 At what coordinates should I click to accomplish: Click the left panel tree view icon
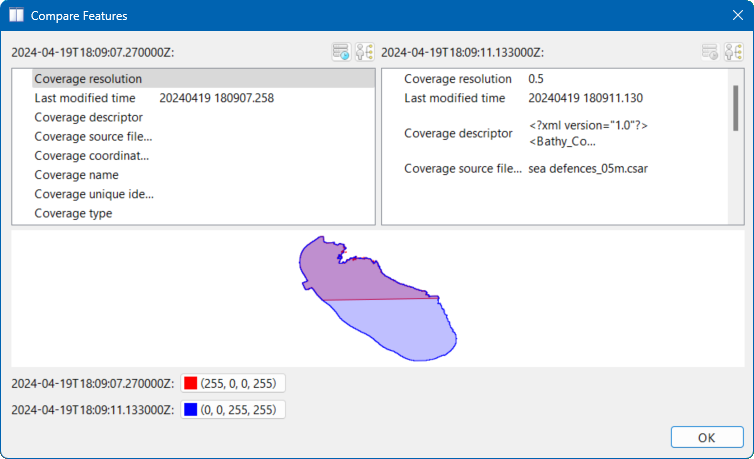tap(364, 52)
